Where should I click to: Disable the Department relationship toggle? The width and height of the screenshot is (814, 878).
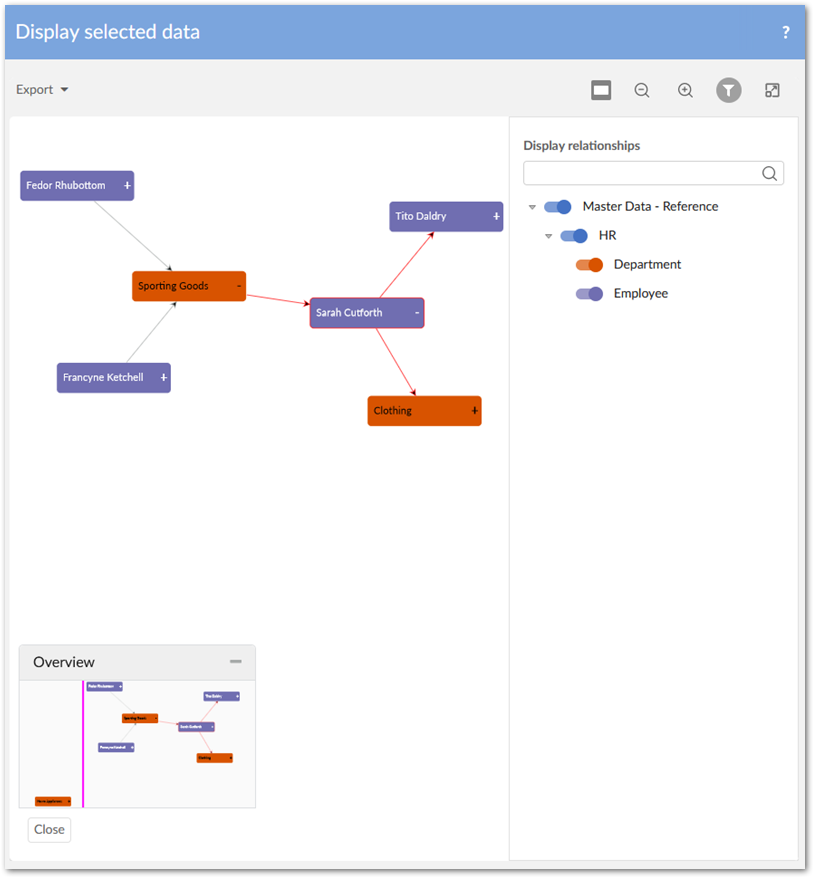589,265
